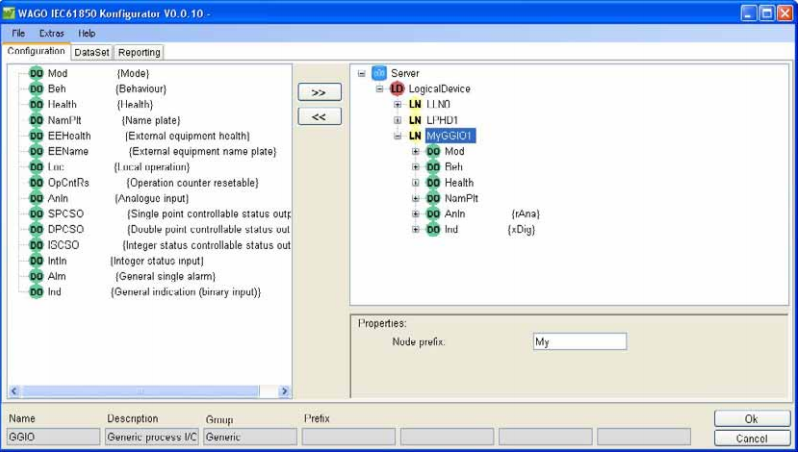Switch to the DataSet tab
798x453 pixels.
[92, 52]
